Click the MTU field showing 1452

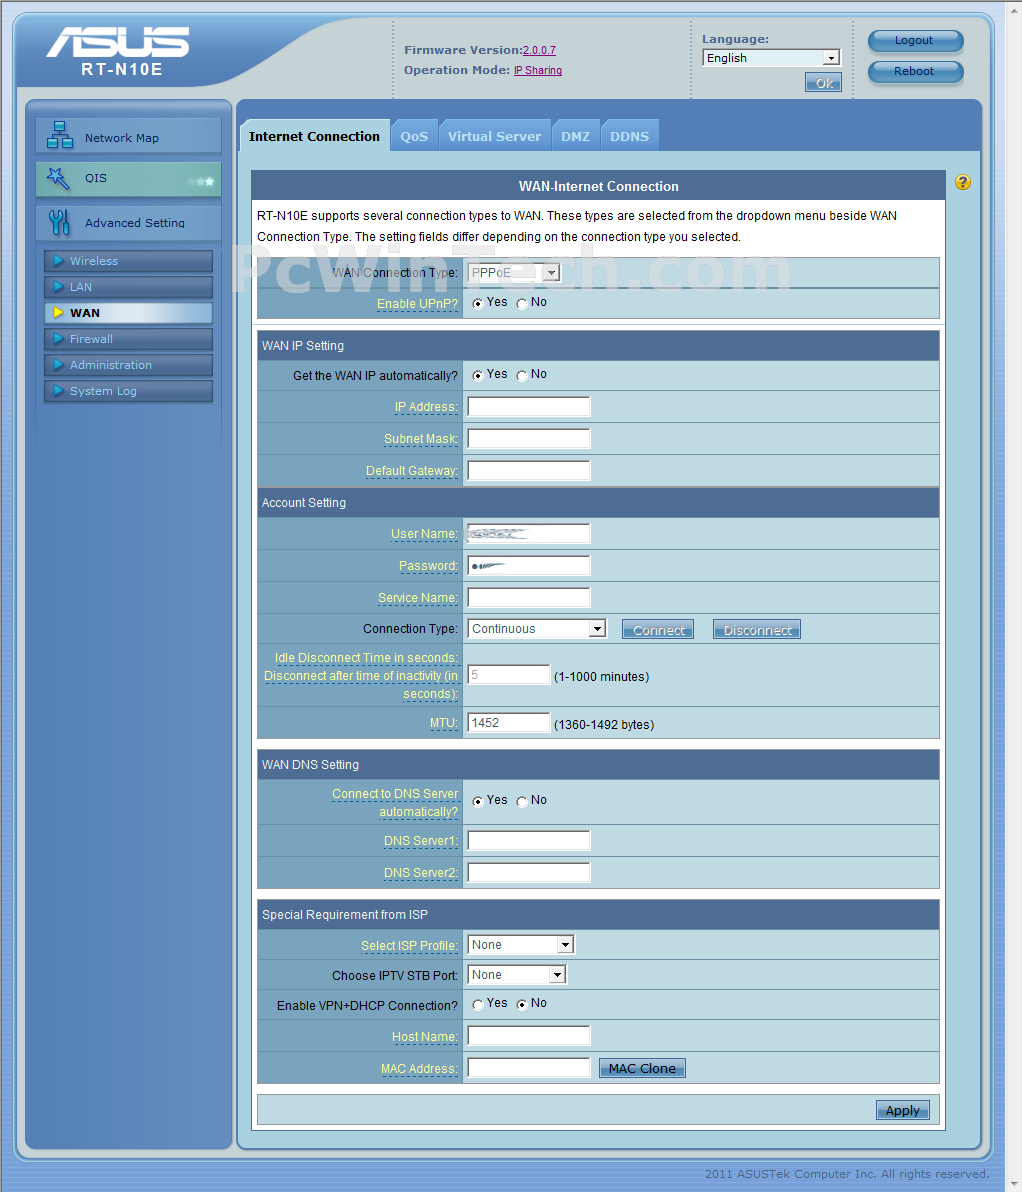tap(509, 723)
